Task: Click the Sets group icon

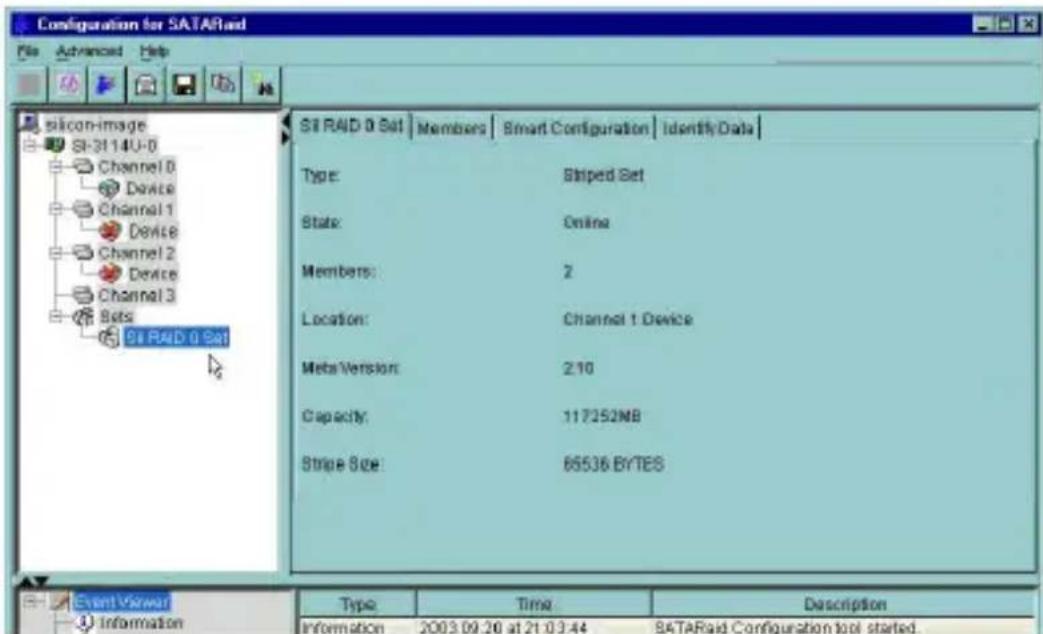Action: [x=83, y=316]
